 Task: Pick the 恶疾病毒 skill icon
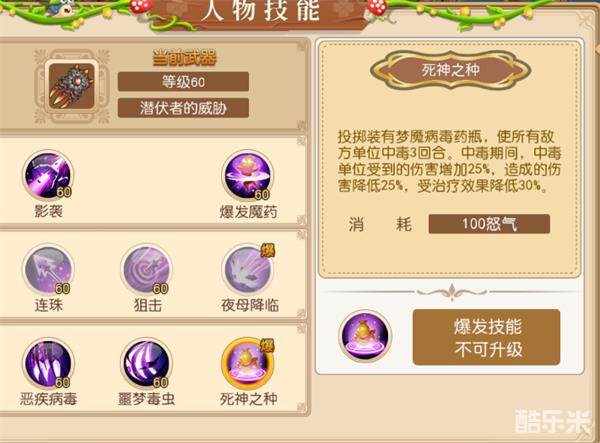48,363
